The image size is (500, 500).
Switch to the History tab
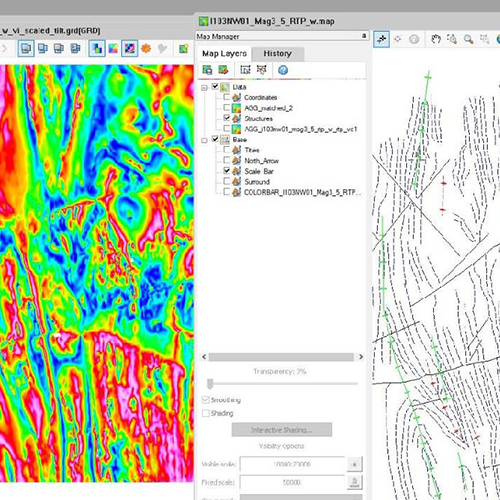click(x=278, y=54)
